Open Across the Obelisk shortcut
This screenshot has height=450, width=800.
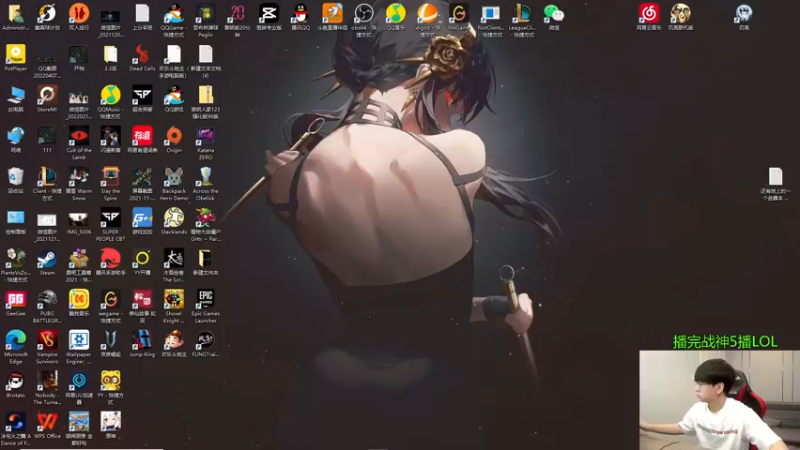tap(206, 177)
